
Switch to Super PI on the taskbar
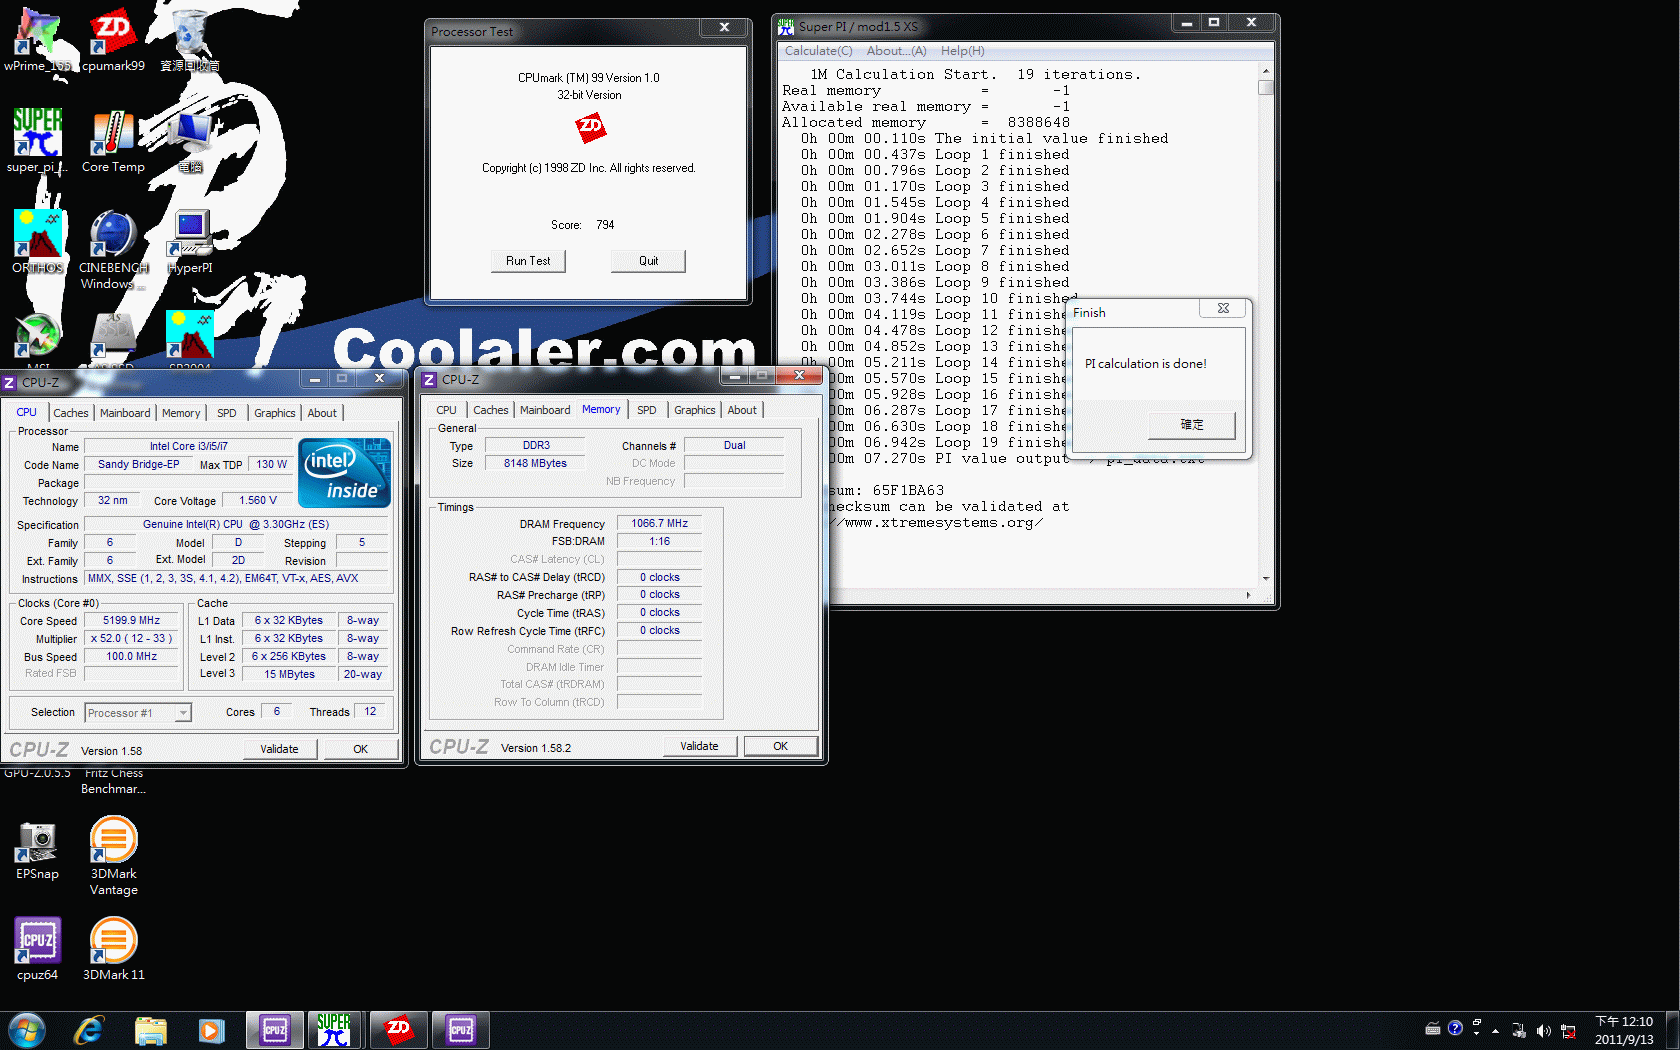[x=334, y=1030]
